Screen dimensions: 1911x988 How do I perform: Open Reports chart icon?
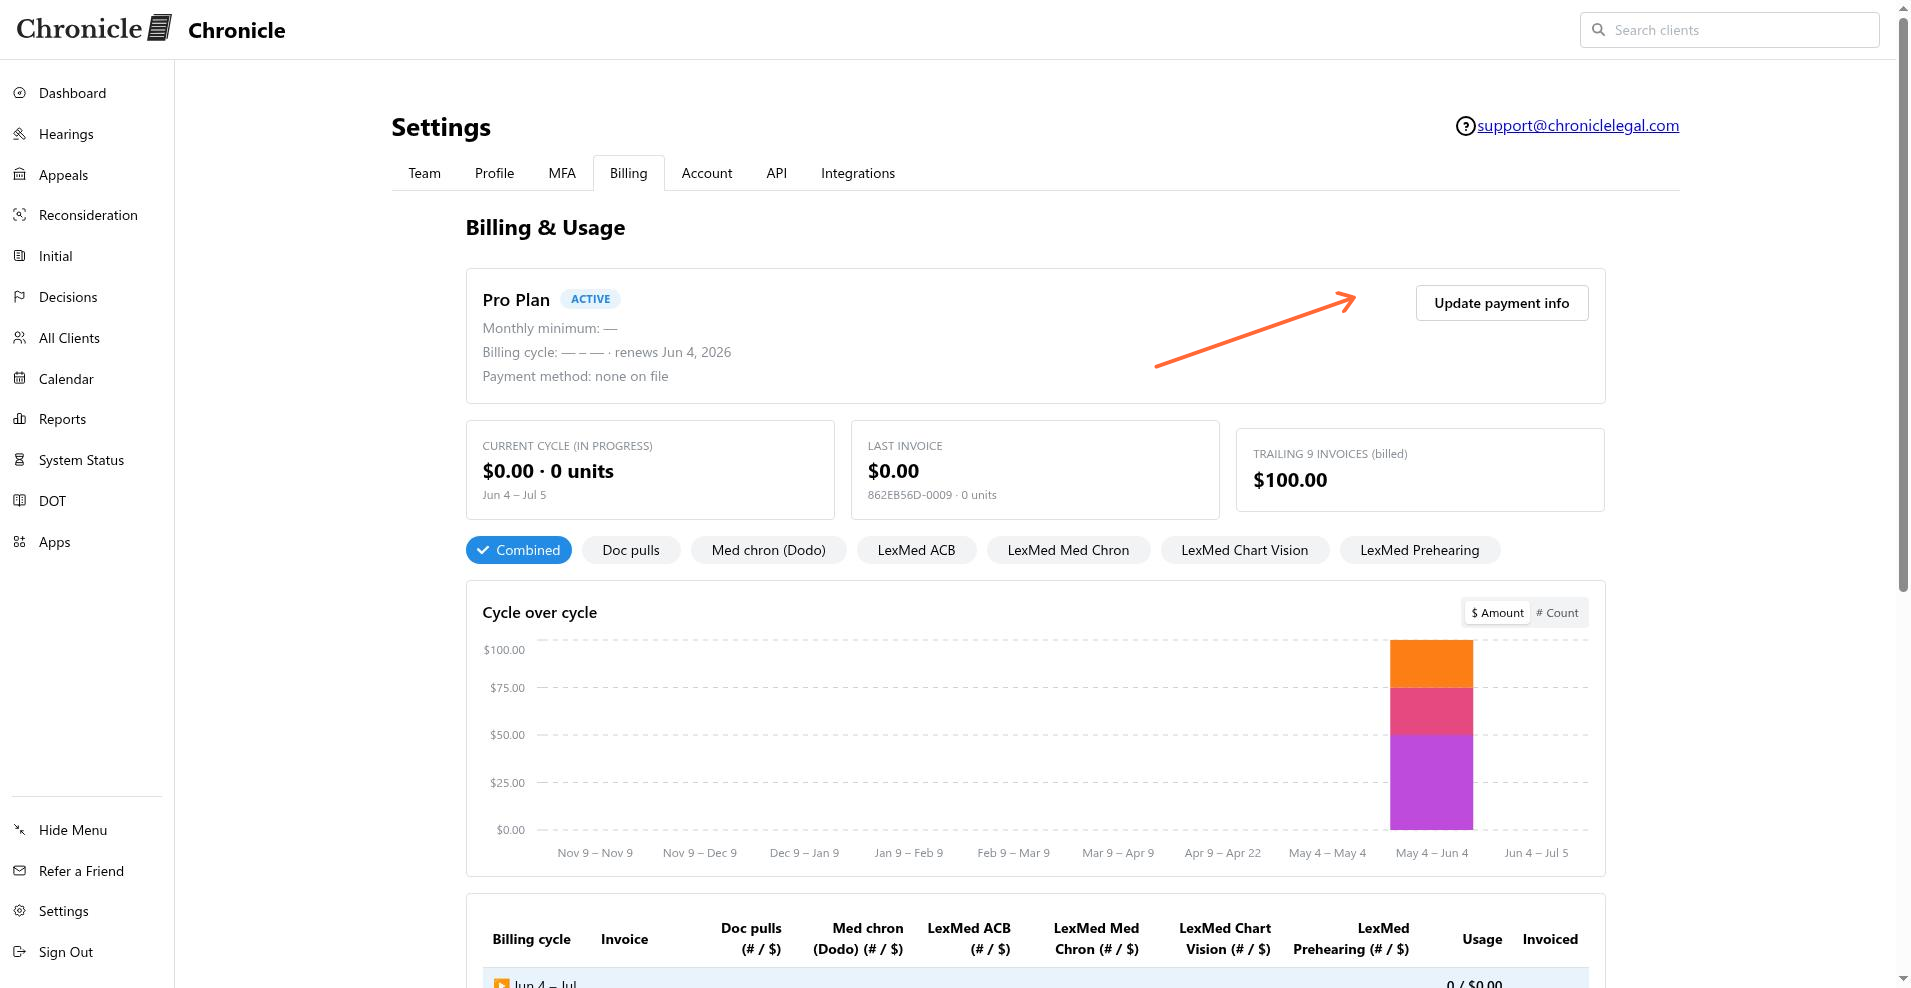tap(19, 419)
